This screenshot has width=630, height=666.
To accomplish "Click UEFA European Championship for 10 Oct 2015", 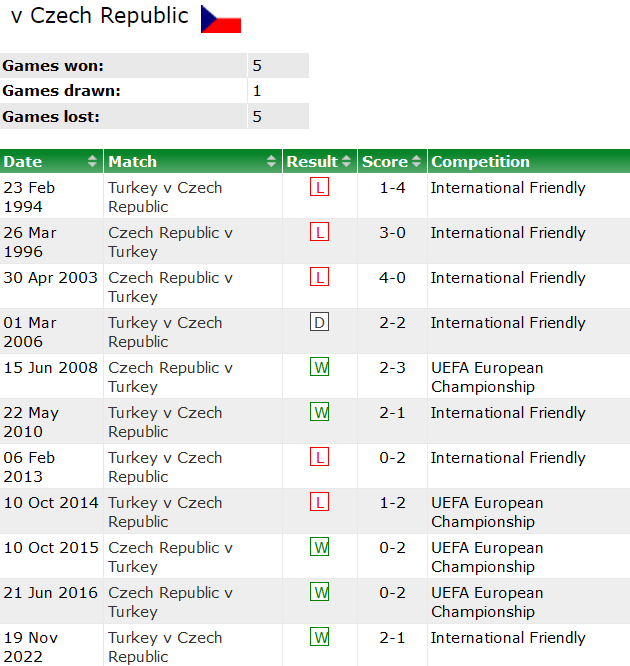I will pos(487,557).
